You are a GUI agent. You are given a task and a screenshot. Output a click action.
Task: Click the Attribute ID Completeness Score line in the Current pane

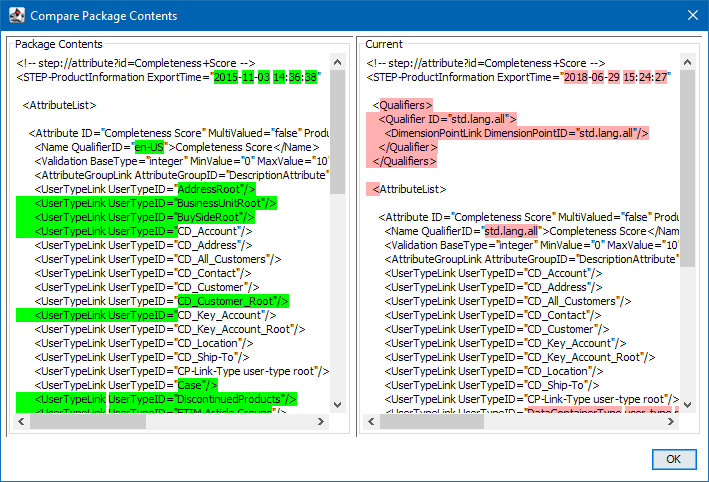click(529, 217)
